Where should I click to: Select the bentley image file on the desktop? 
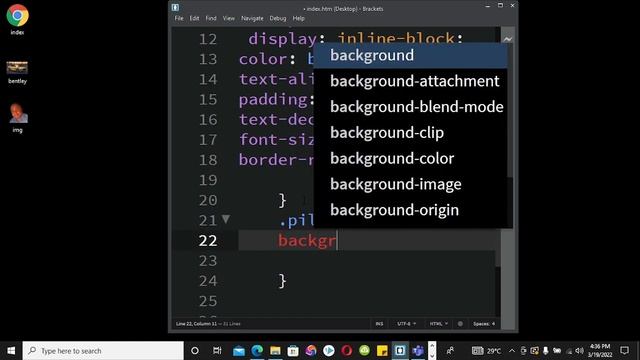(x=17, y=73)
